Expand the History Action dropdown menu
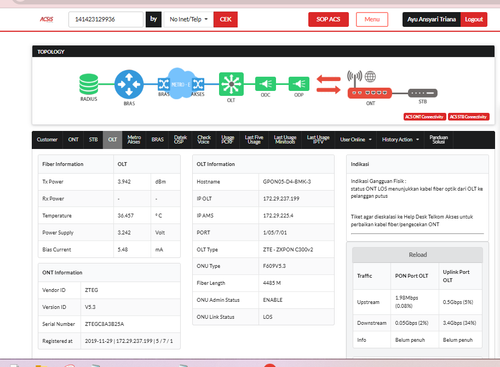Viewport: 500px width, 367px height. pyautogui.click(x=400, y=140)
